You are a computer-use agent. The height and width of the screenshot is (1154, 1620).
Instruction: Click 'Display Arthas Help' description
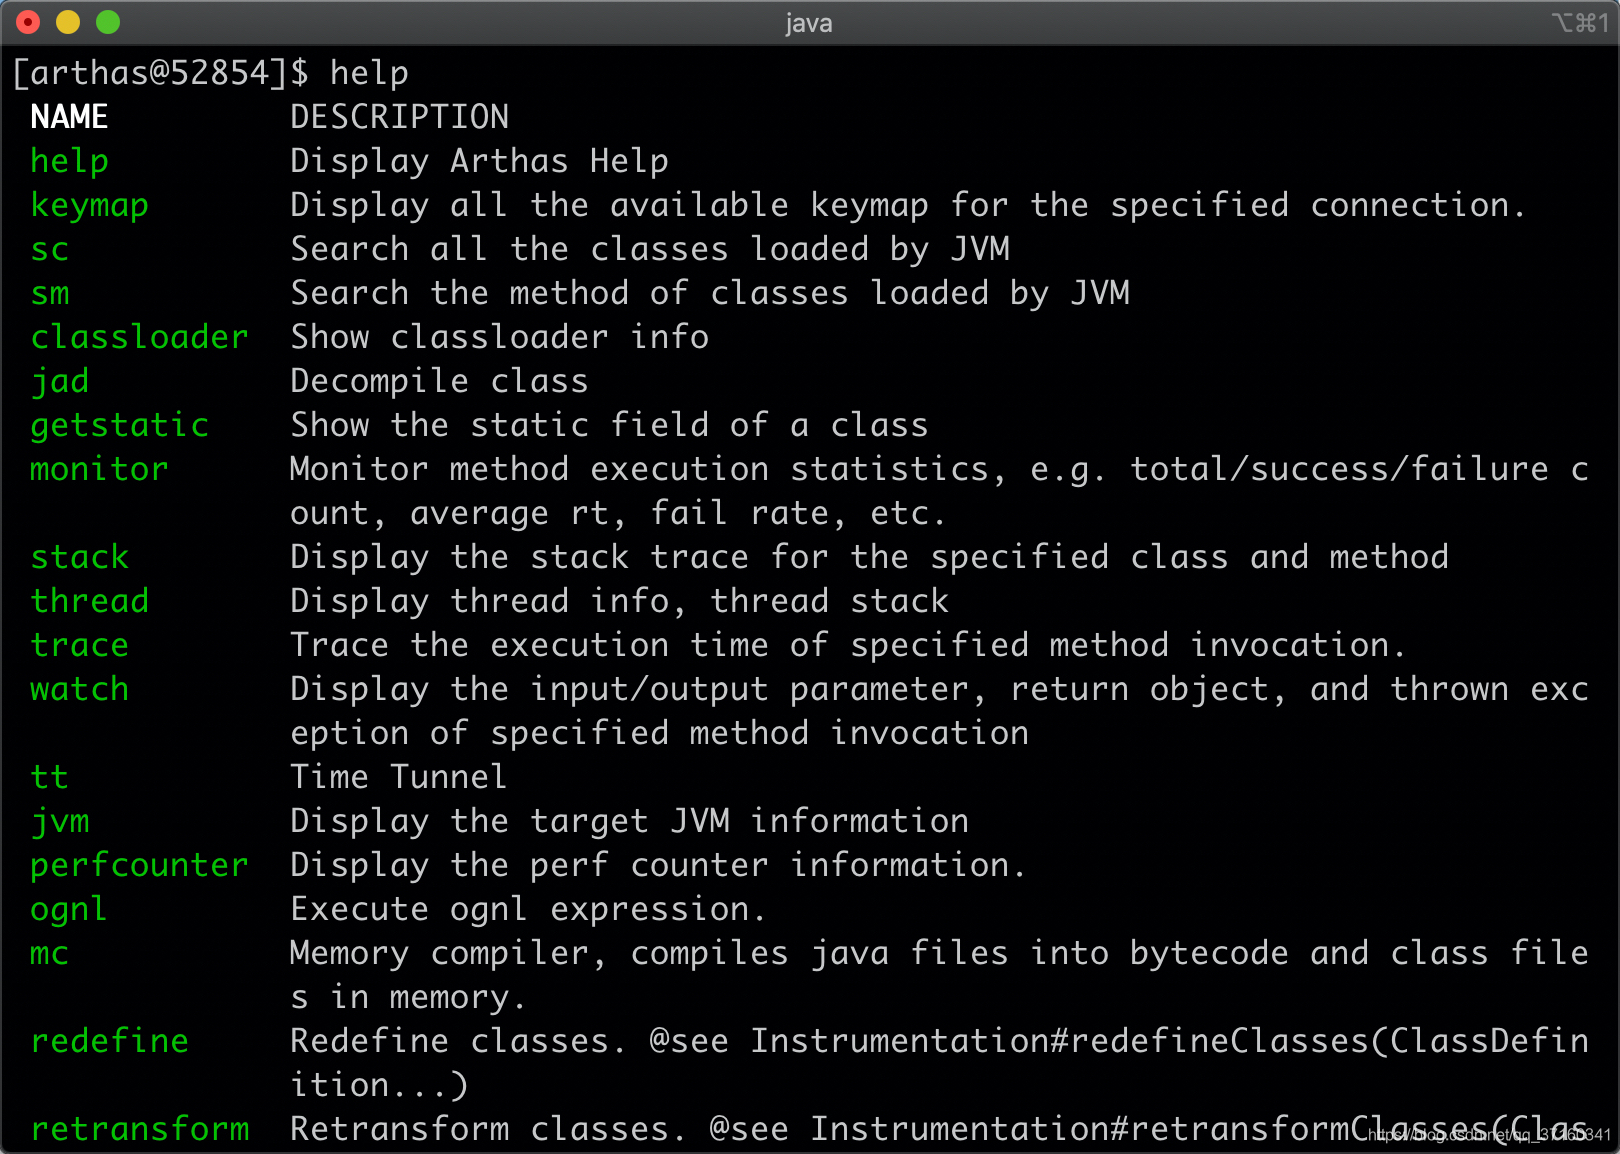(480, 161)
